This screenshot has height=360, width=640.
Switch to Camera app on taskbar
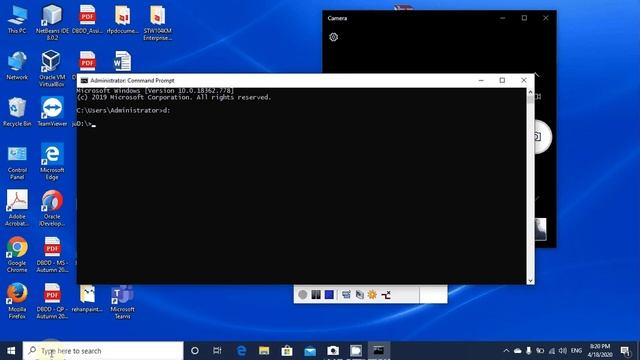(x=333, y=351)
